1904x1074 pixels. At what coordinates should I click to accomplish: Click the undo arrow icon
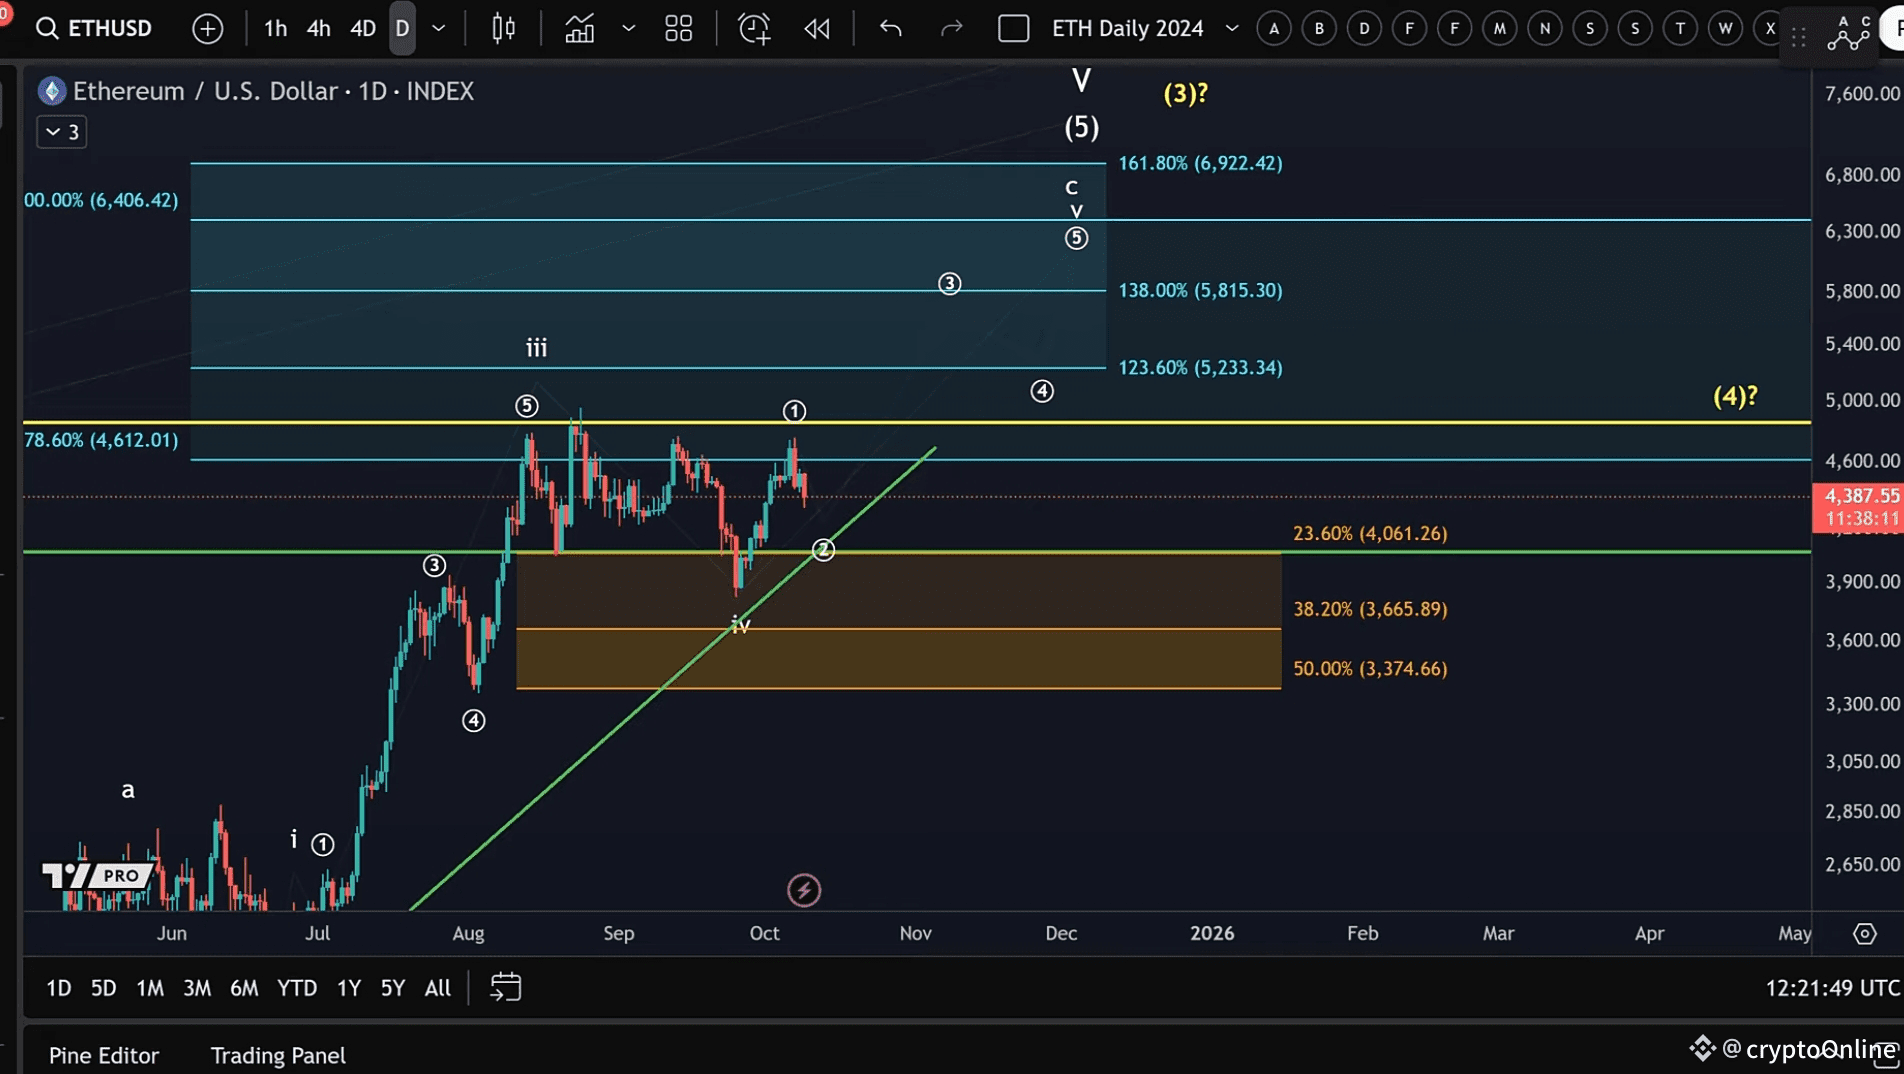[889, 28]
